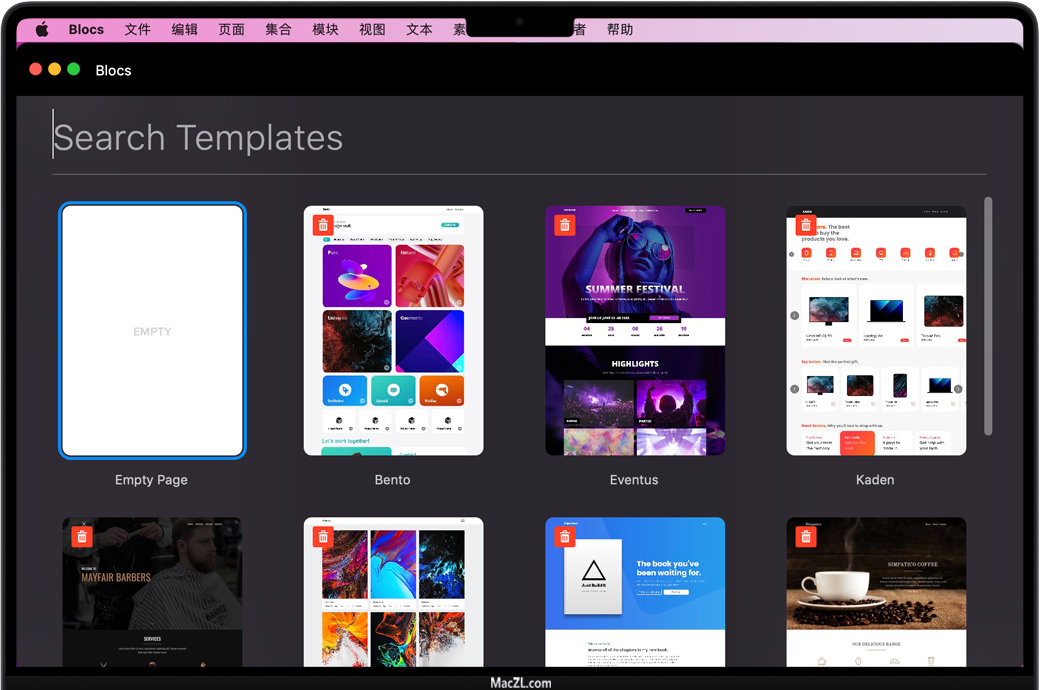The width and height of the screenshot is (1040, 690).
Task: Open the Blocs application menu
Action: coord(86,29)
